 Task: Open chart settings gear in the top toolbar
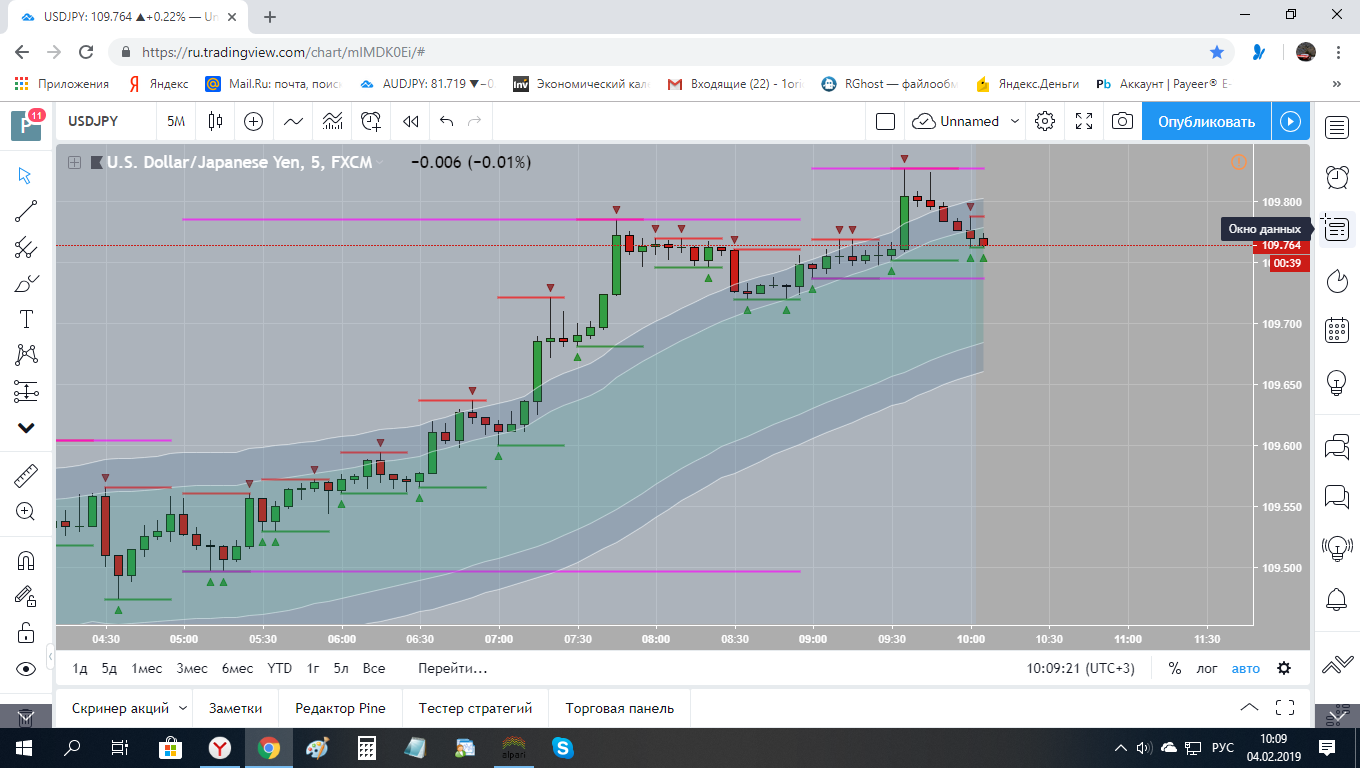pyautogui.click(x=1045, y=121)
